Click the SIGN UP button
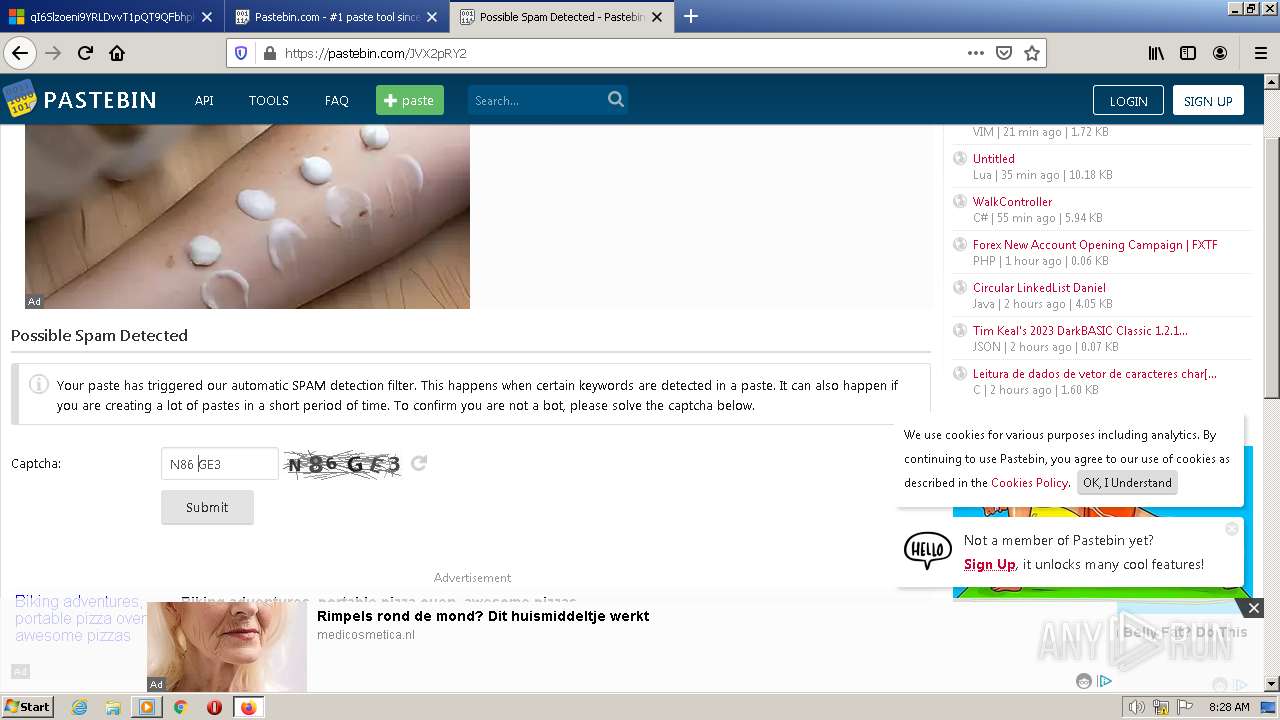Screen dimensions: 1280x720 (x=1208, y=100)
